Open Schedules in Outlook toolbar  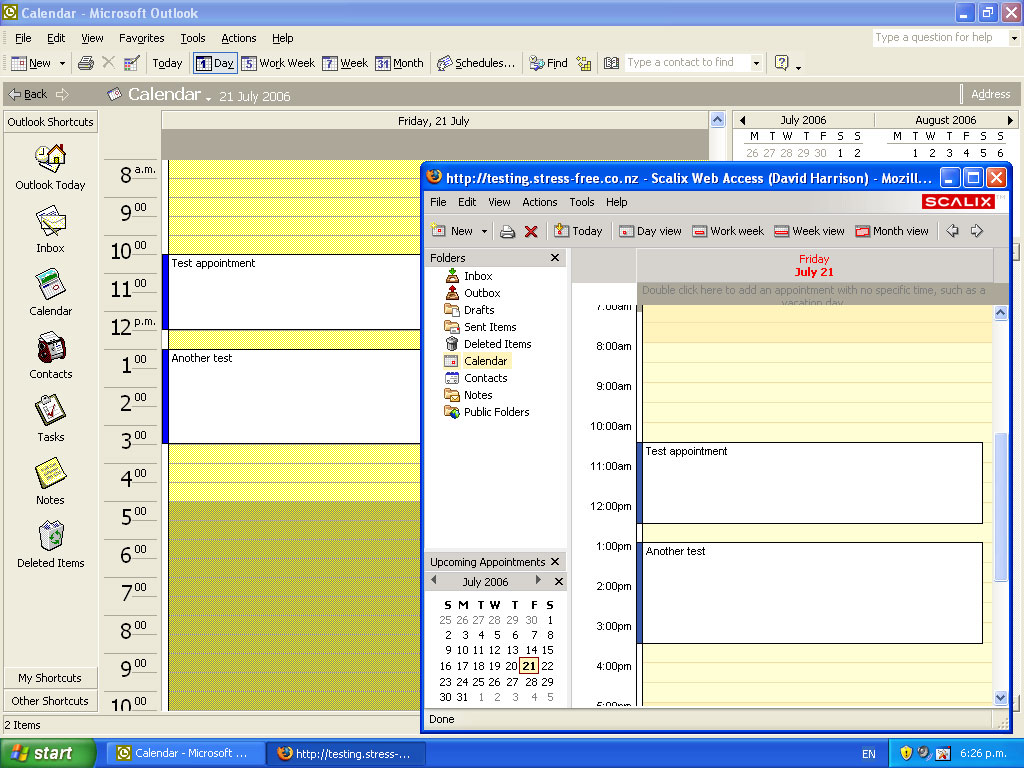tap(476, 63)
